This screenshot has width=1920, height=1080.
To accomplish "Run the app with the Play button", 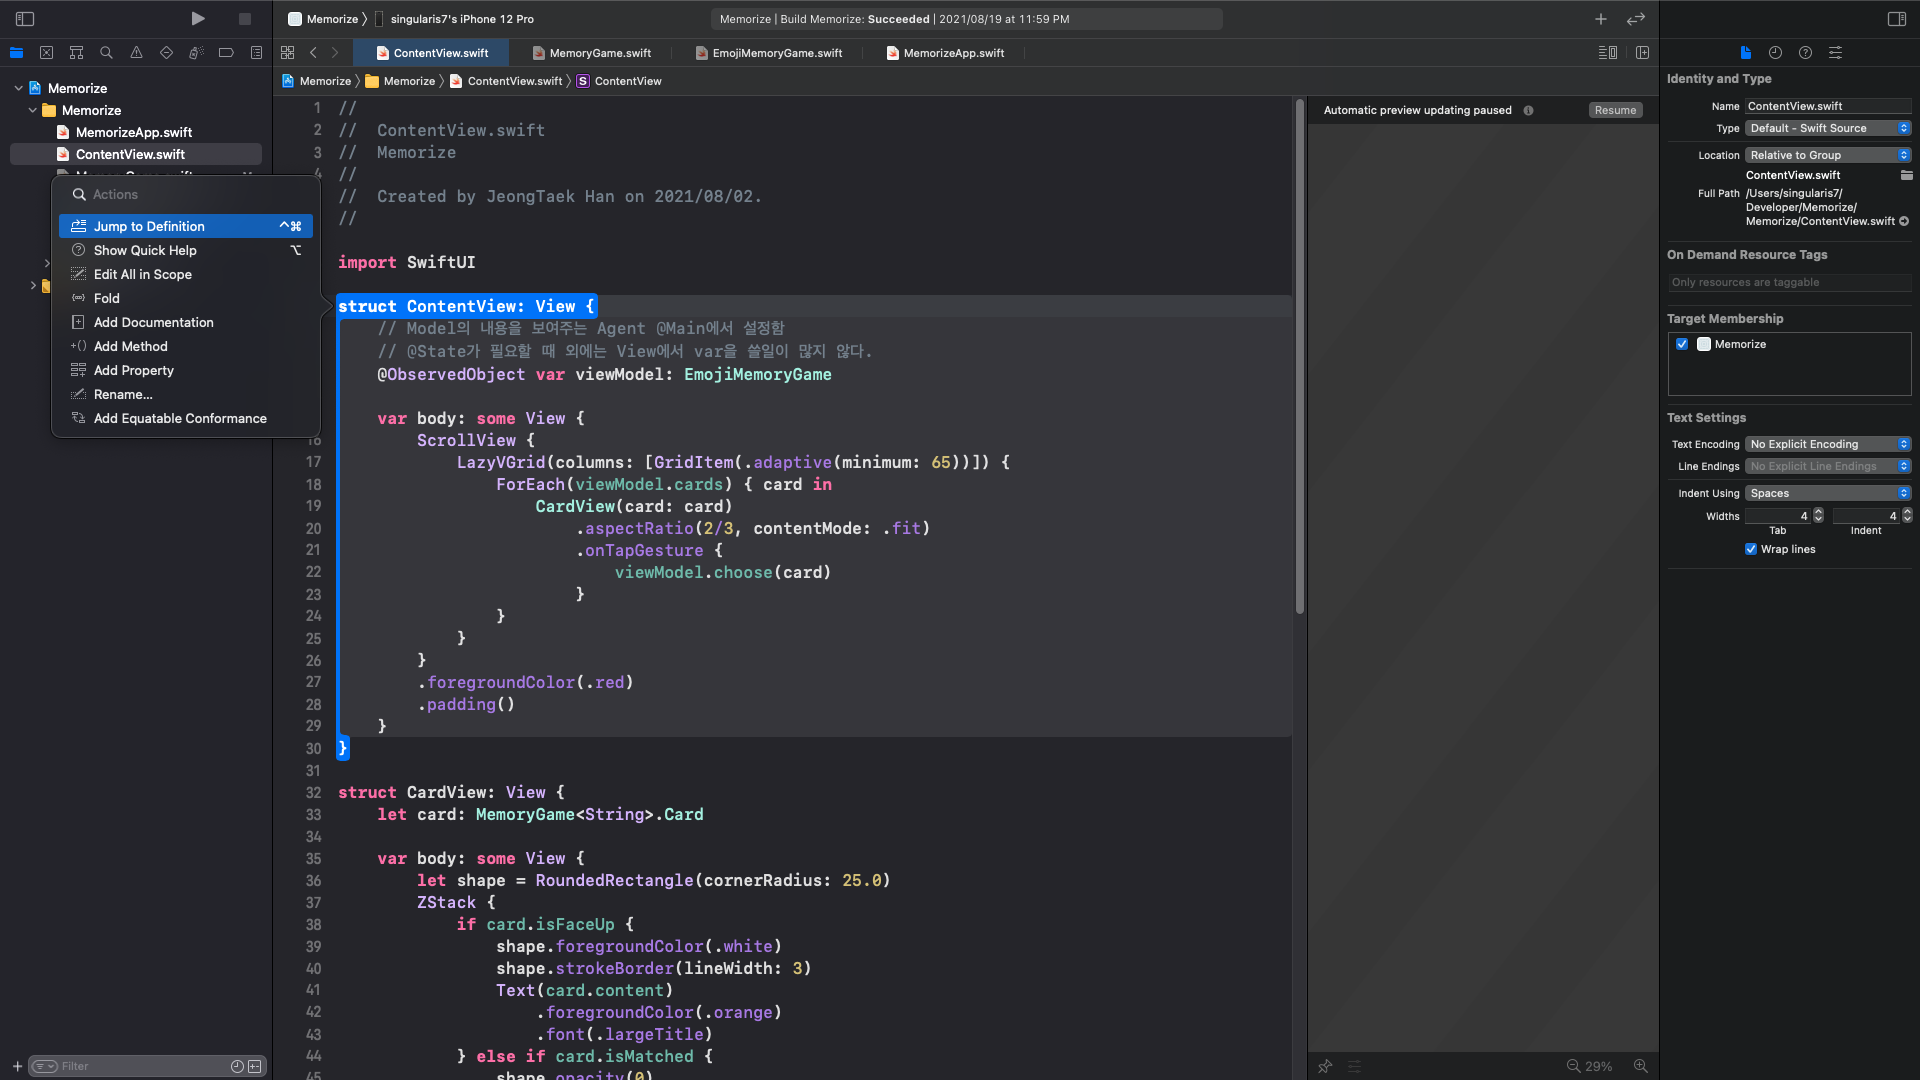I will coord(198,18).
